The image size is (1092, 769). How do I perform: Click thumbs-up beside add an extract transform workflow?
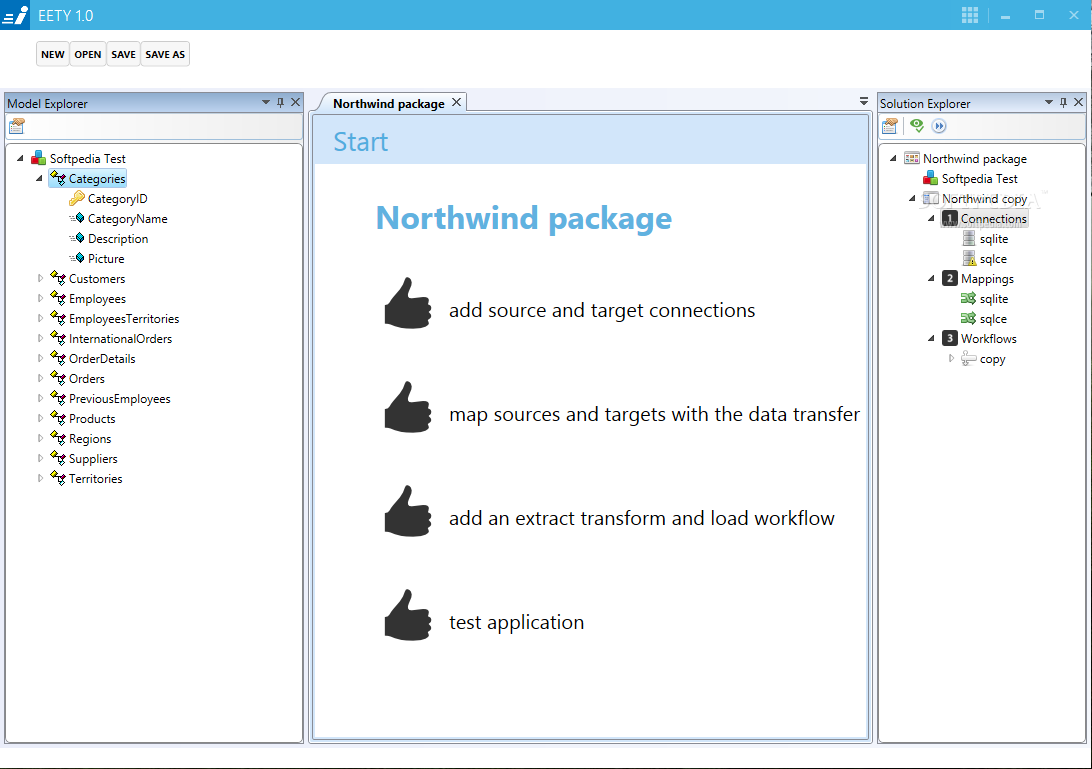[x=408, y=511]
